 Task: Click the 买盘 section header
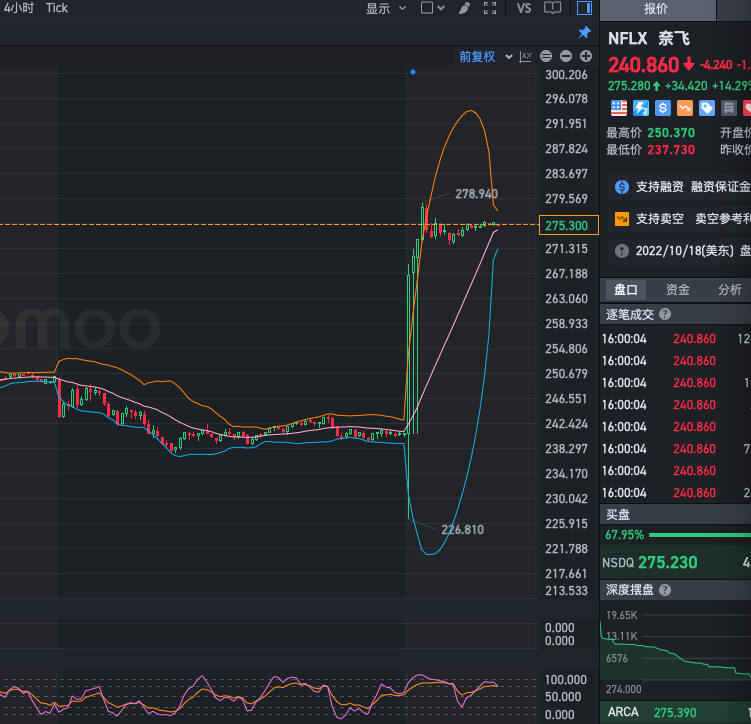click(675, 515)
